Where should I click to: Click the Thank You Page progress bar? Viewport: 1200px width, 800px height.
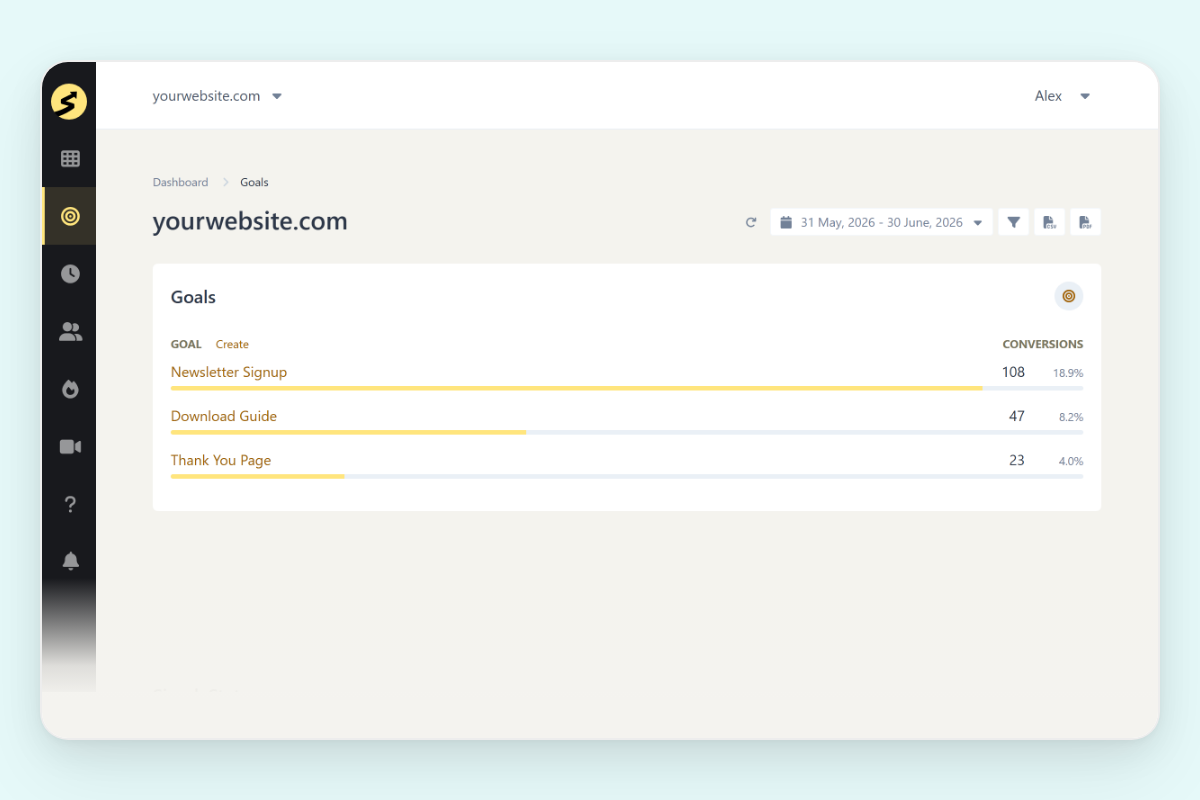[x=627, y=476]
